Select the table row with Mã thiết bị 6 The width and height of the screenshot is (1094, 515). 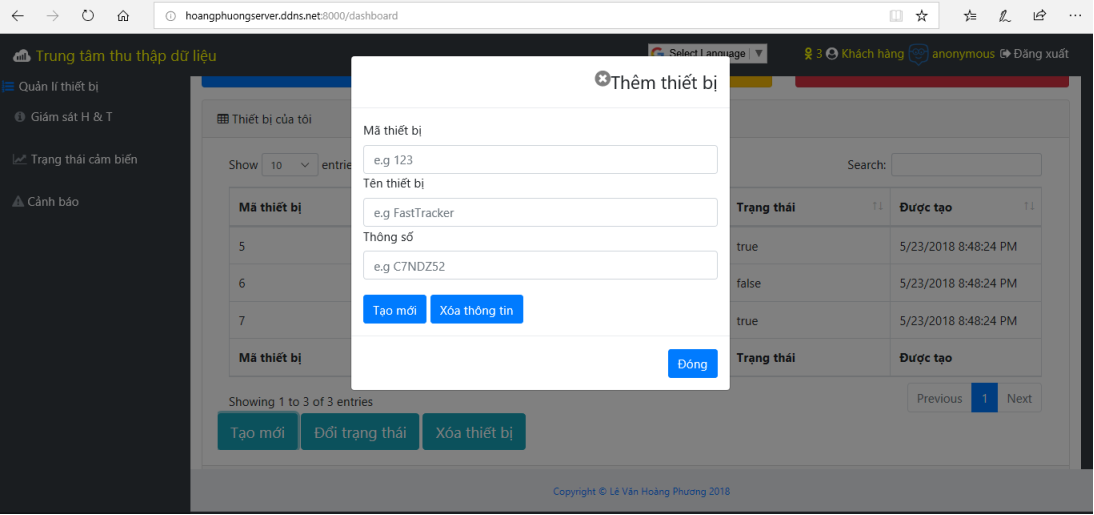click(635, 283)
